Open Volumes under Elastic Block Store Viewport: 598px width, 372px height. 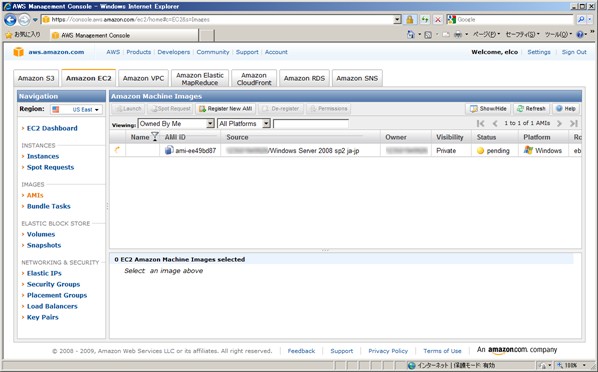coord(41,234)
